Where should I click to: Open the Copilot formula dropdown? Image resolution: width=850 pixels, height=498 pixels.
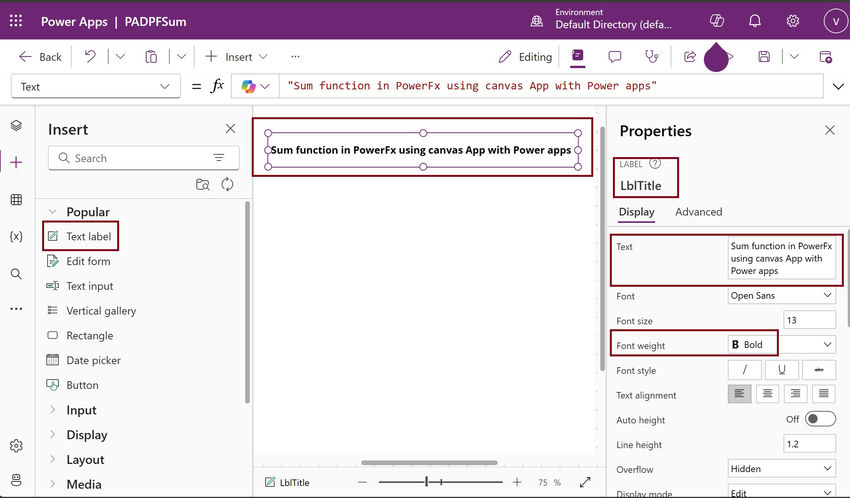pyautogui.click(x=255, y=86)
